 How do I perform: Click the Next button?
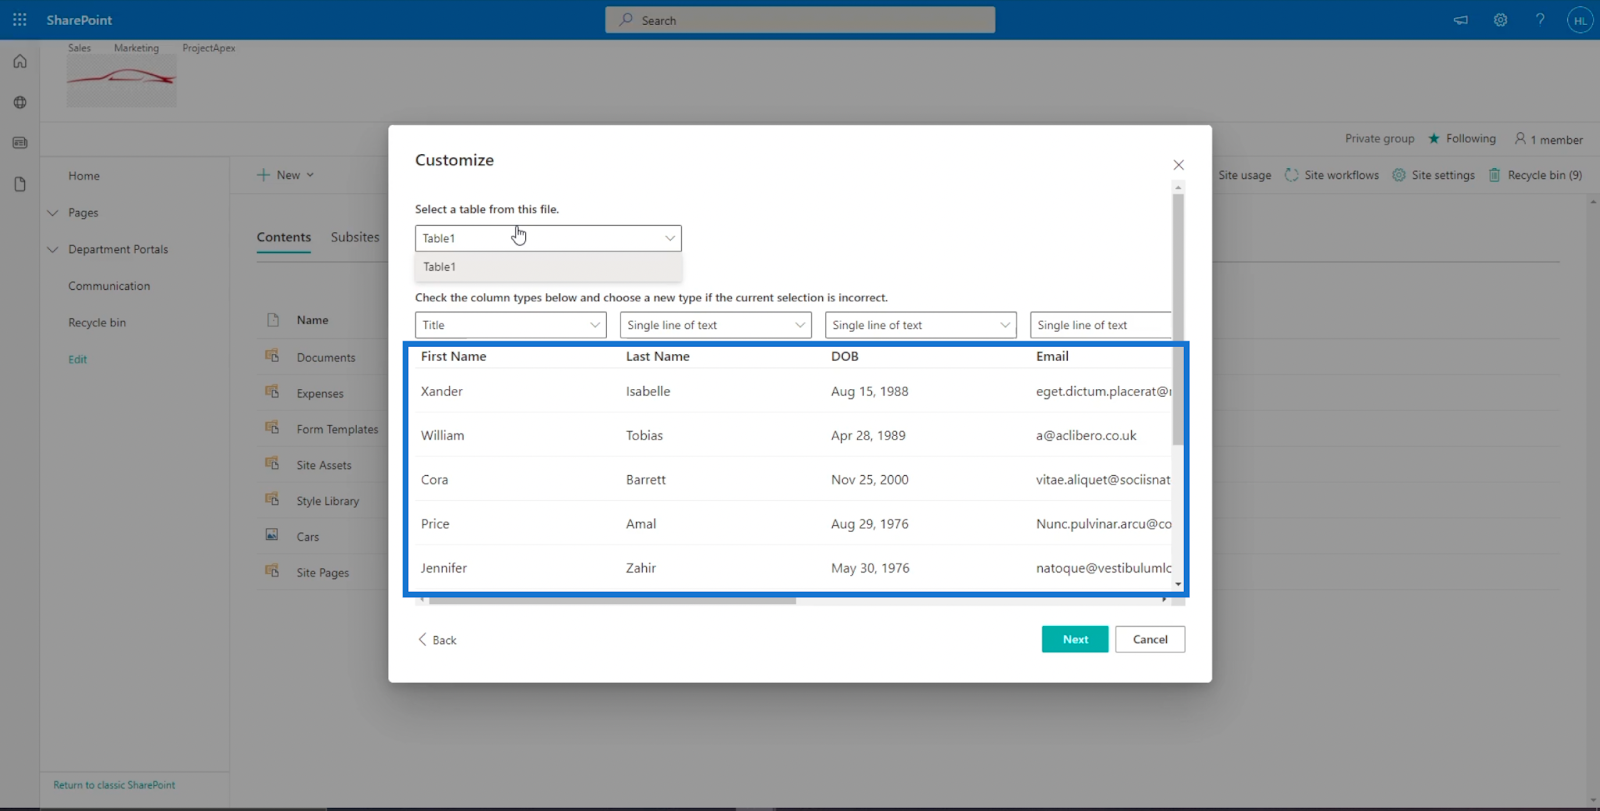pos(1075,639)
